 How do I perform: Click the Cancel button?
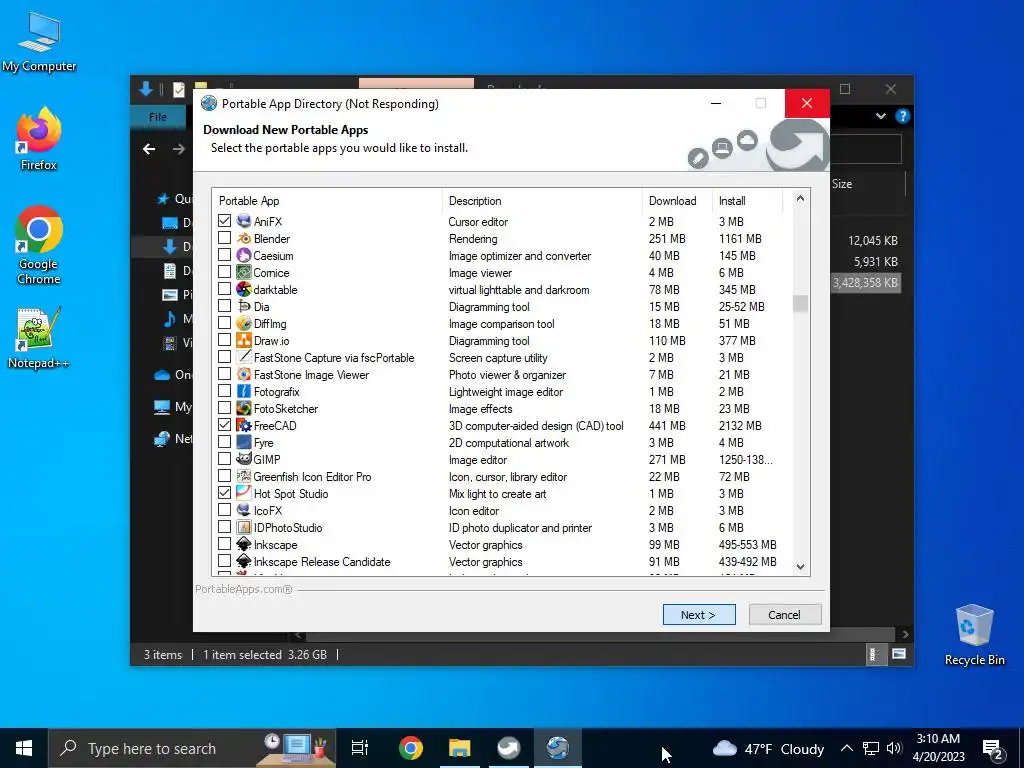(x=784, y=615)
